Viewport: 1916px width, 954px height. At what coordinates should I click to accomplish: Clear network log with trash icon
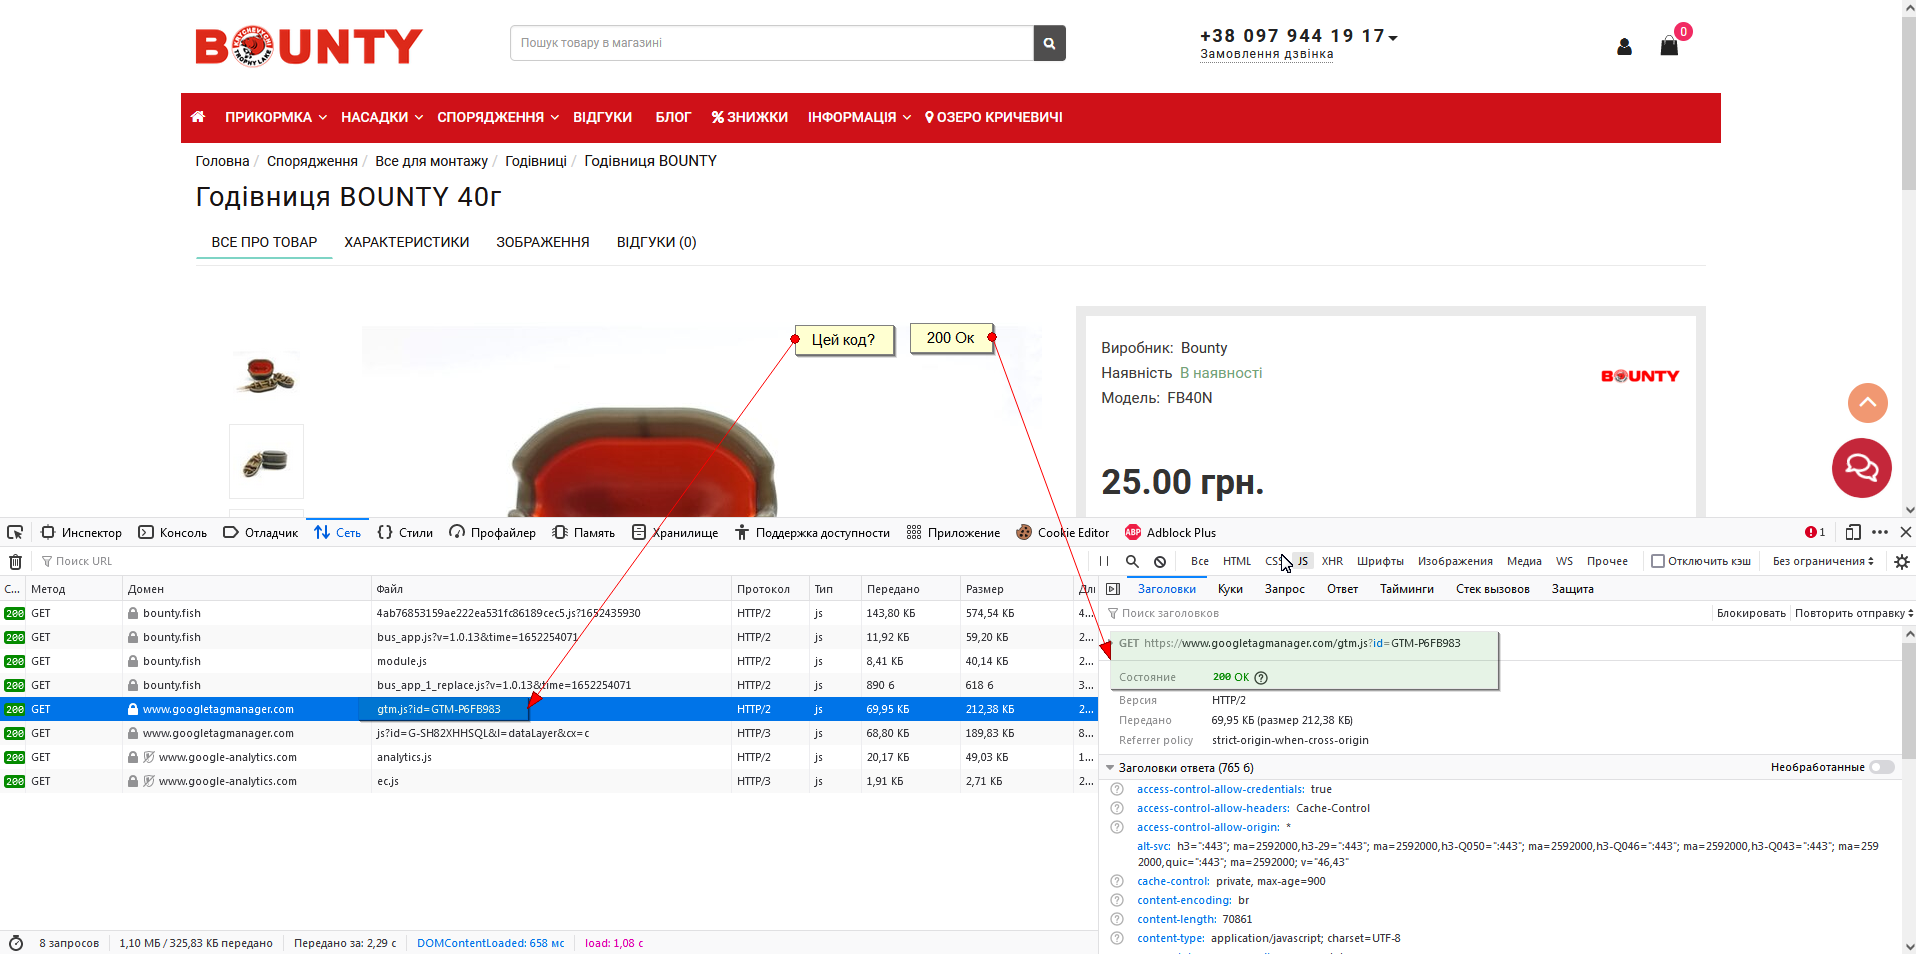pyautogui.click(x=15, y=562)
